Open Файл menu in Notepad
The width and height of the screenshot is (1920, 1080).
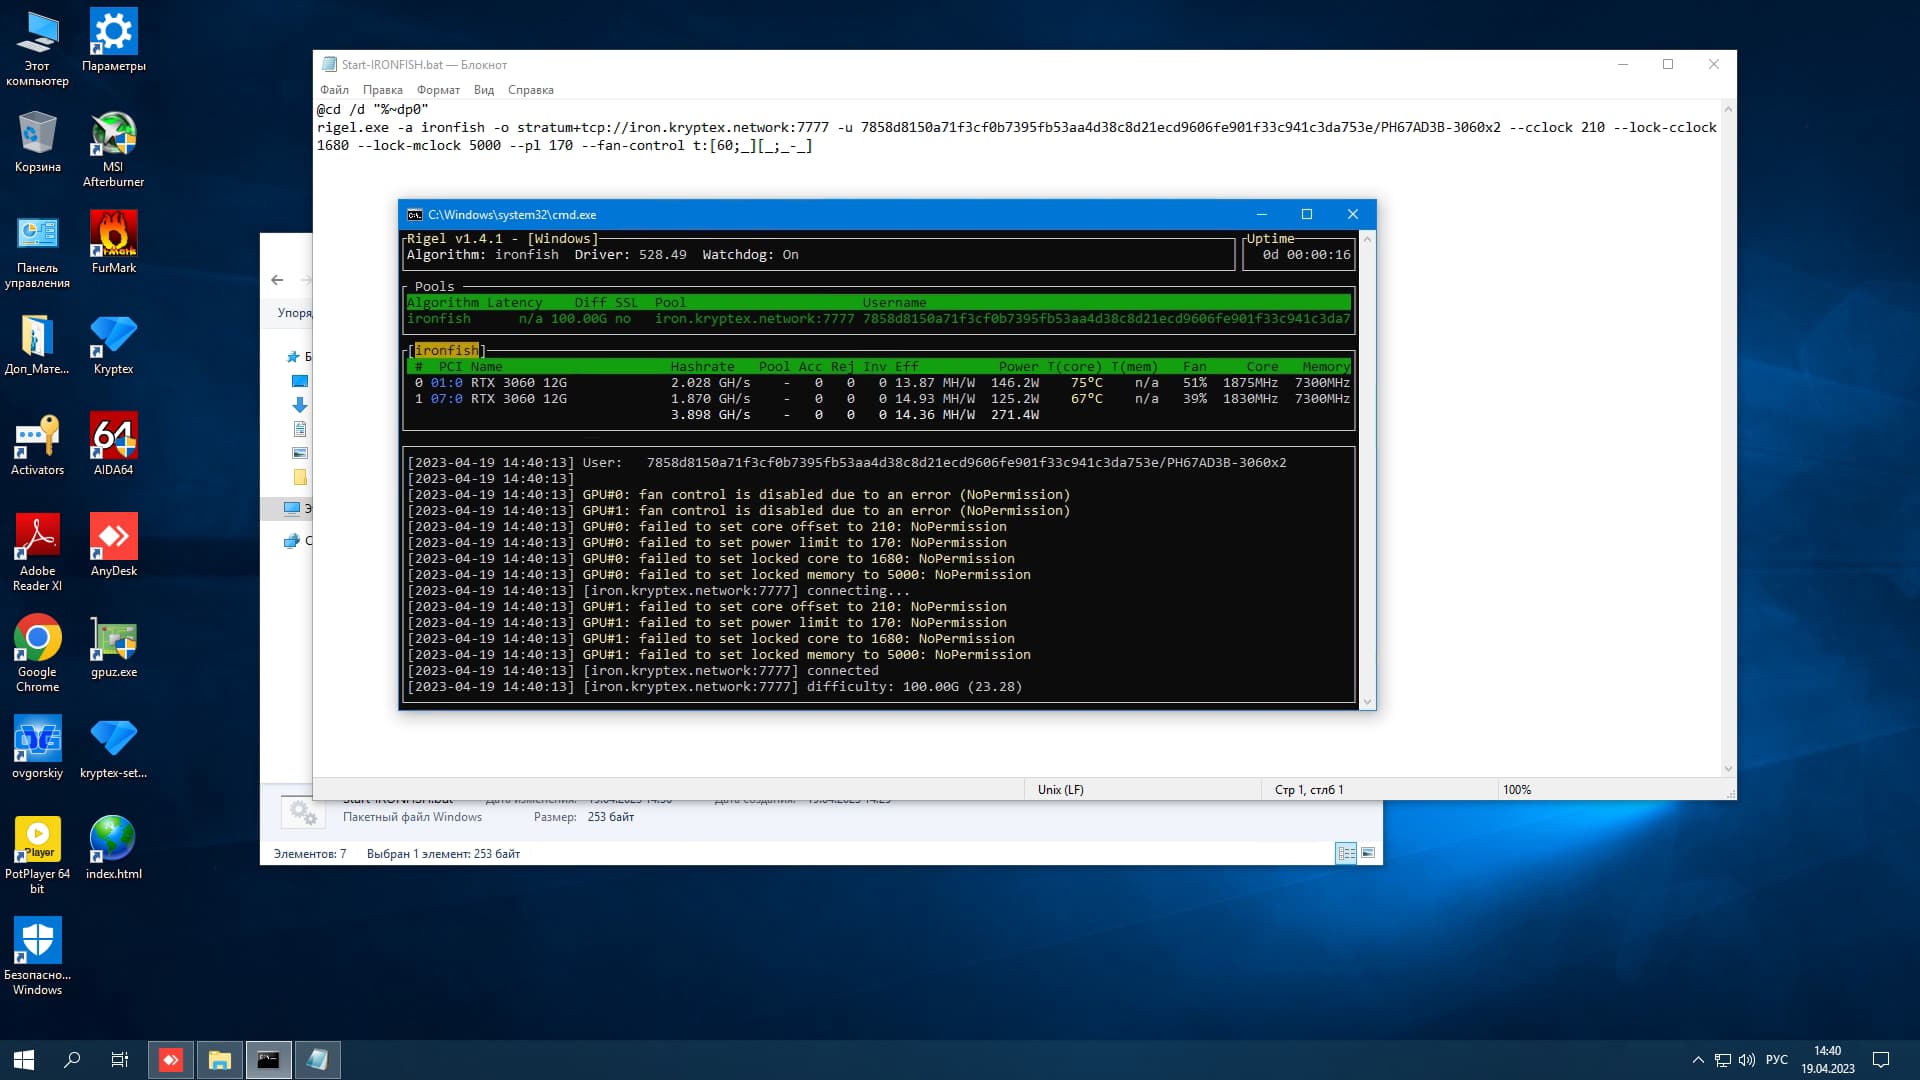334,90
